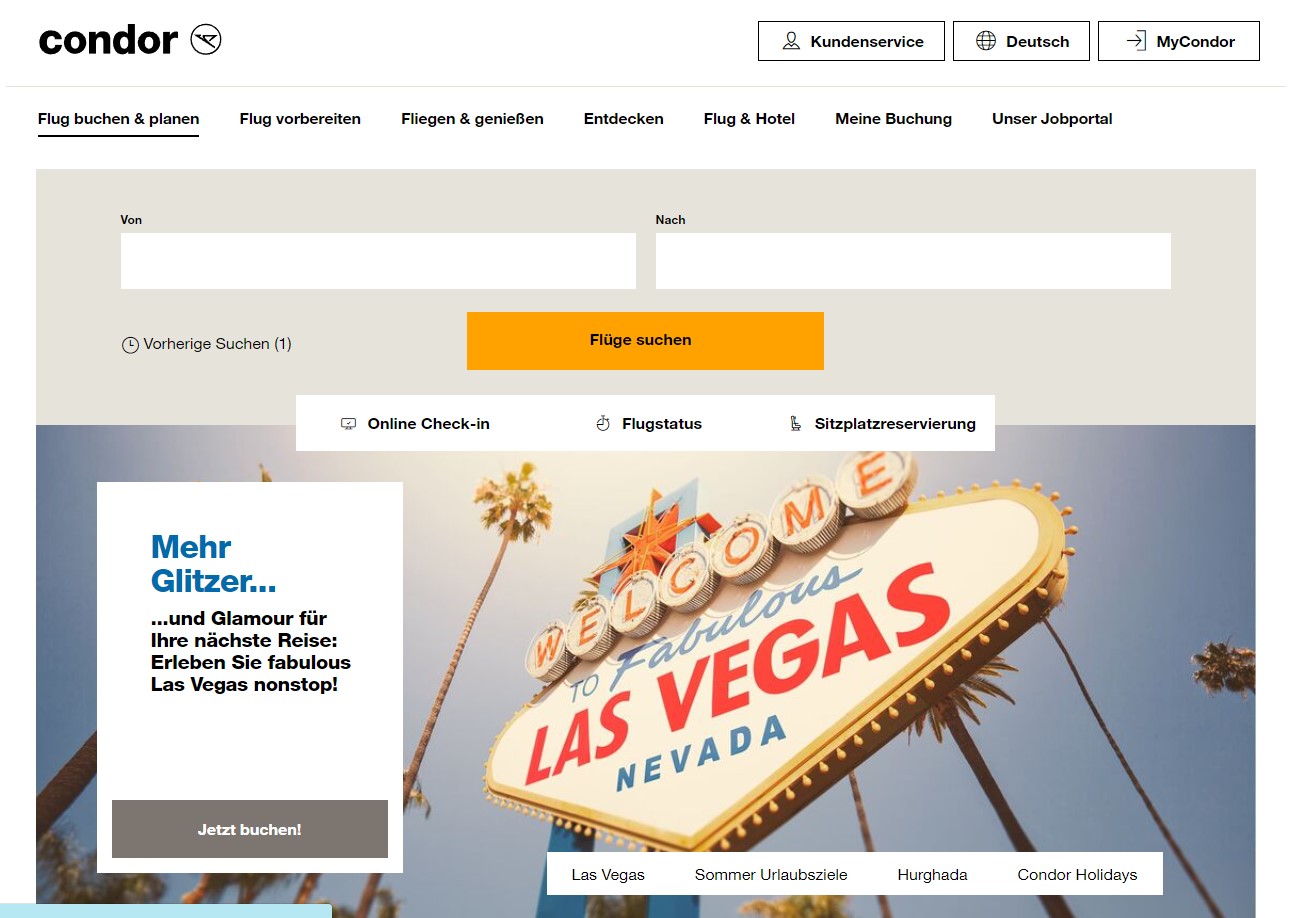Screen dimensions: 1296x918
Task: Click the Mehr Glitzer... headline
Action: (213, 564)
